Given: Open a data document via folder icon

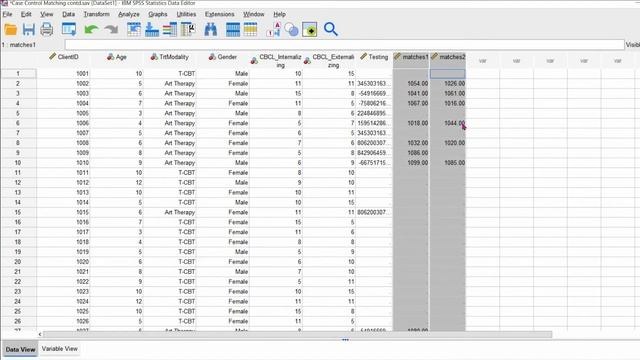Looking at the screenshot, I should click(x=11, y=29).
